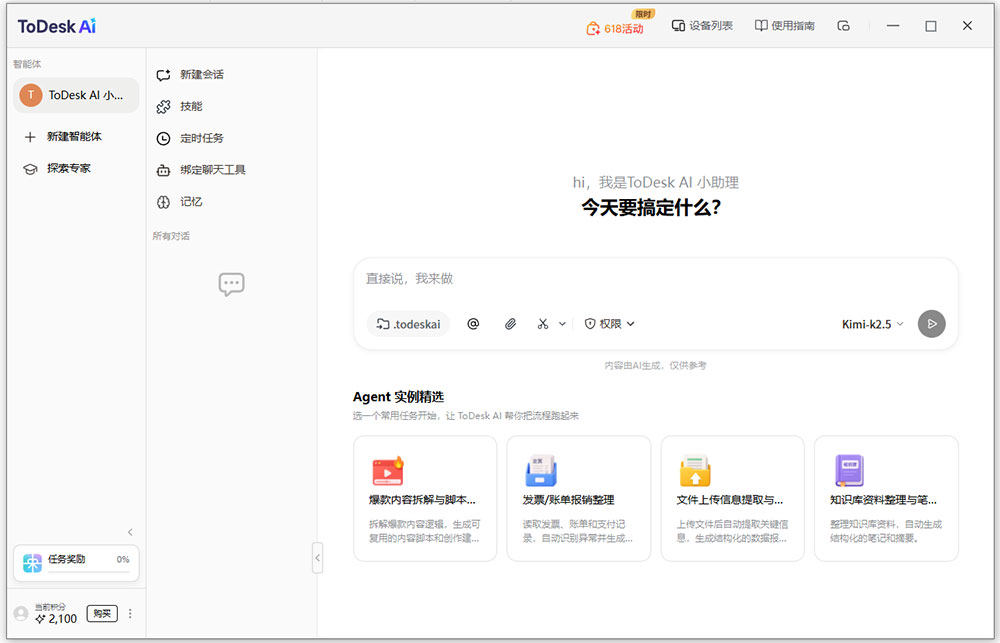Click the Agent 实例精选 heading

(x=398, y=397)
